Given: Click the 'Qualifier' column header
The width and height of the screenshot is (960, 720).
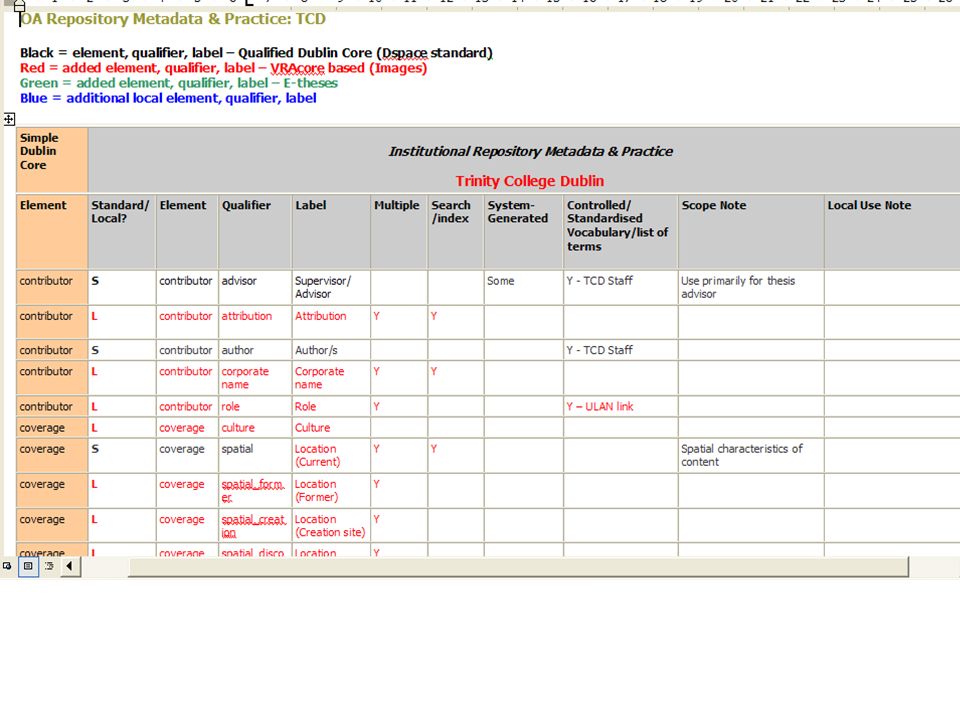Looking at the screenshot, I should (x=255, y=231).
